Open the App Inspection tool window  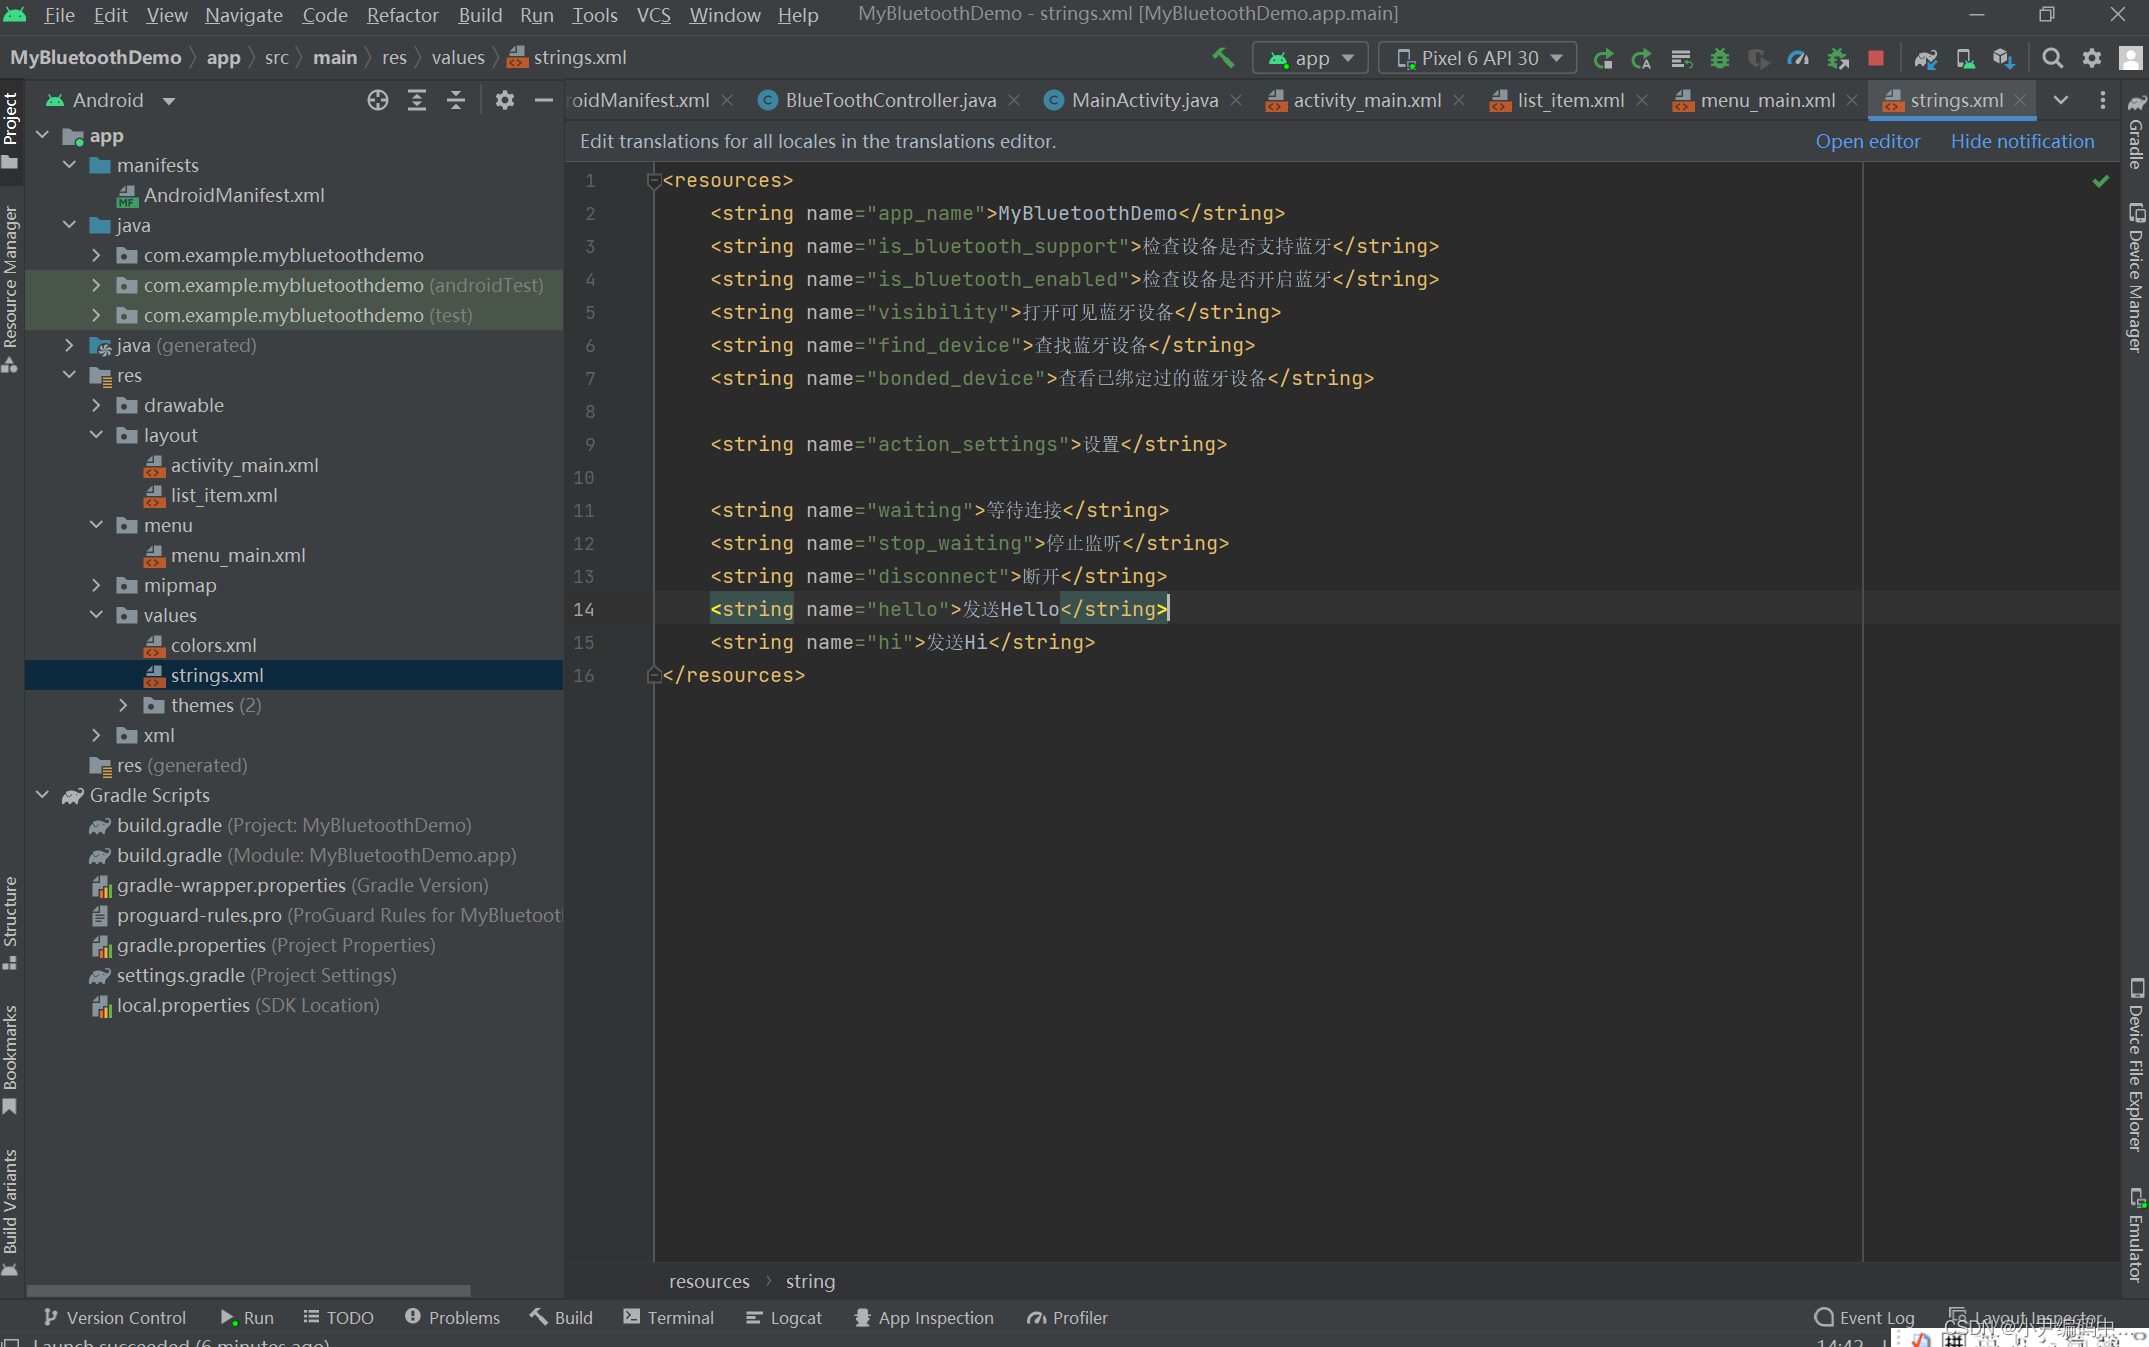[x=924, y=1318]
